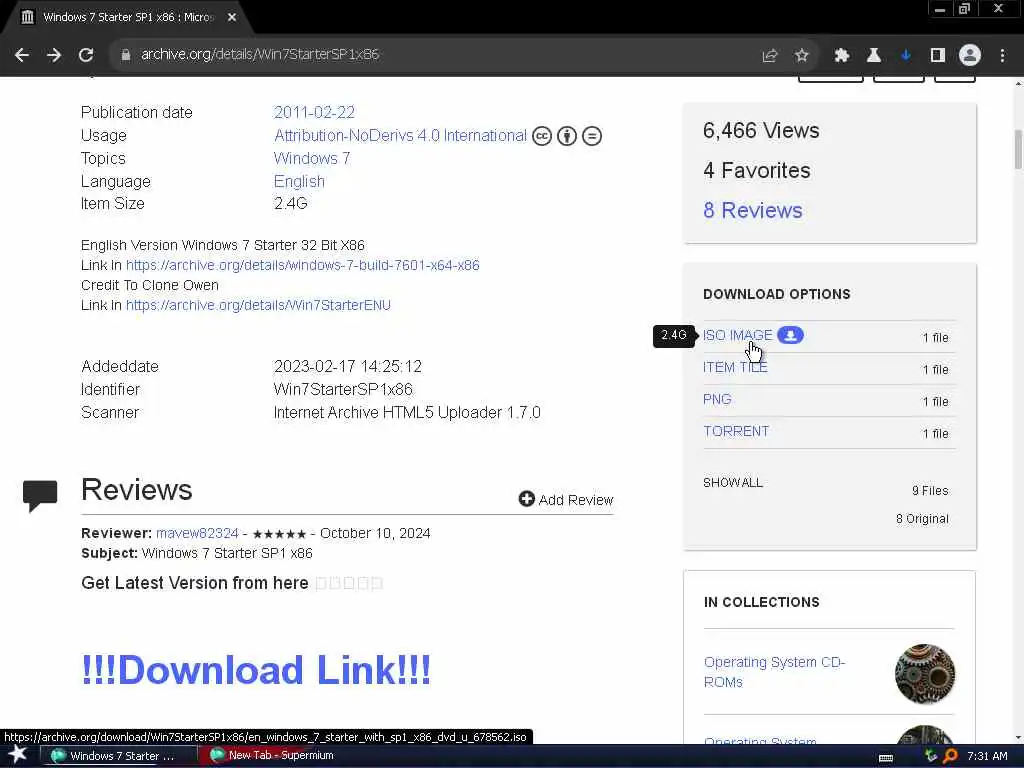Viewport: 1024px width, 768px height.
Task: Download the ISO IMAGE file
Action: click(737, 335)
